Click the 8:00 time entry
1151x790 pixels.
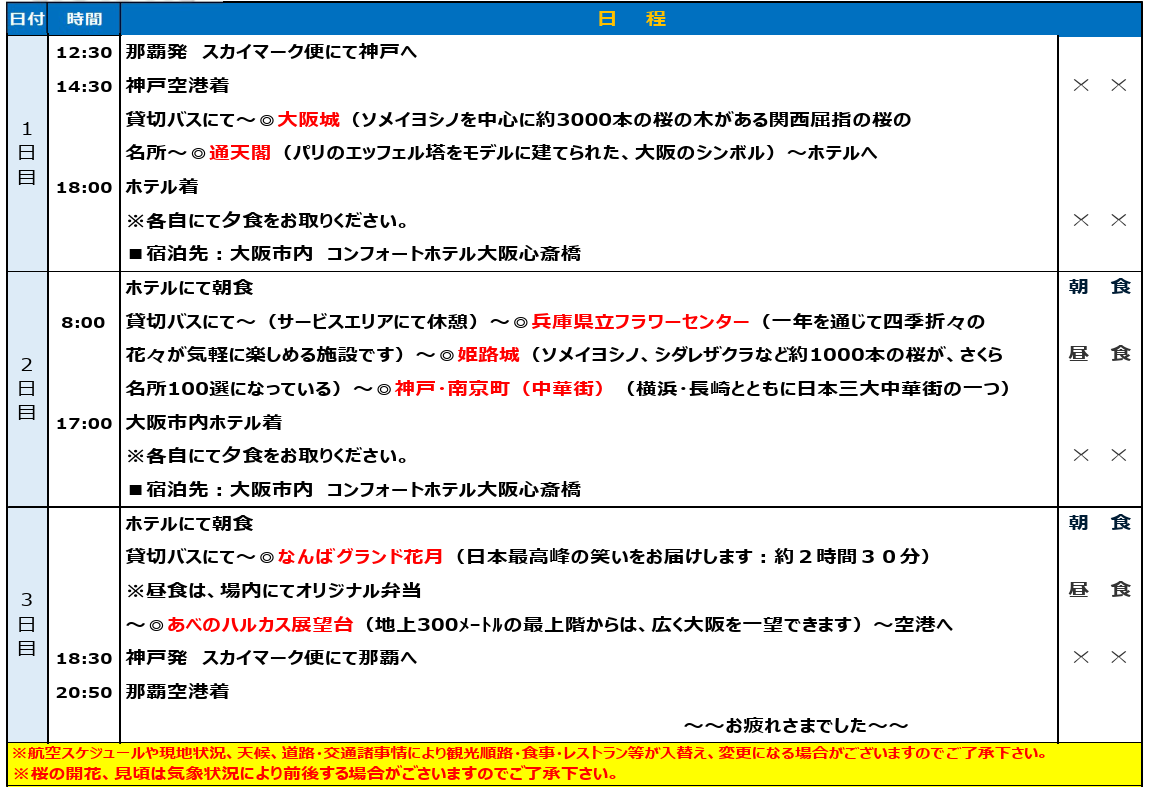(84, 322)
